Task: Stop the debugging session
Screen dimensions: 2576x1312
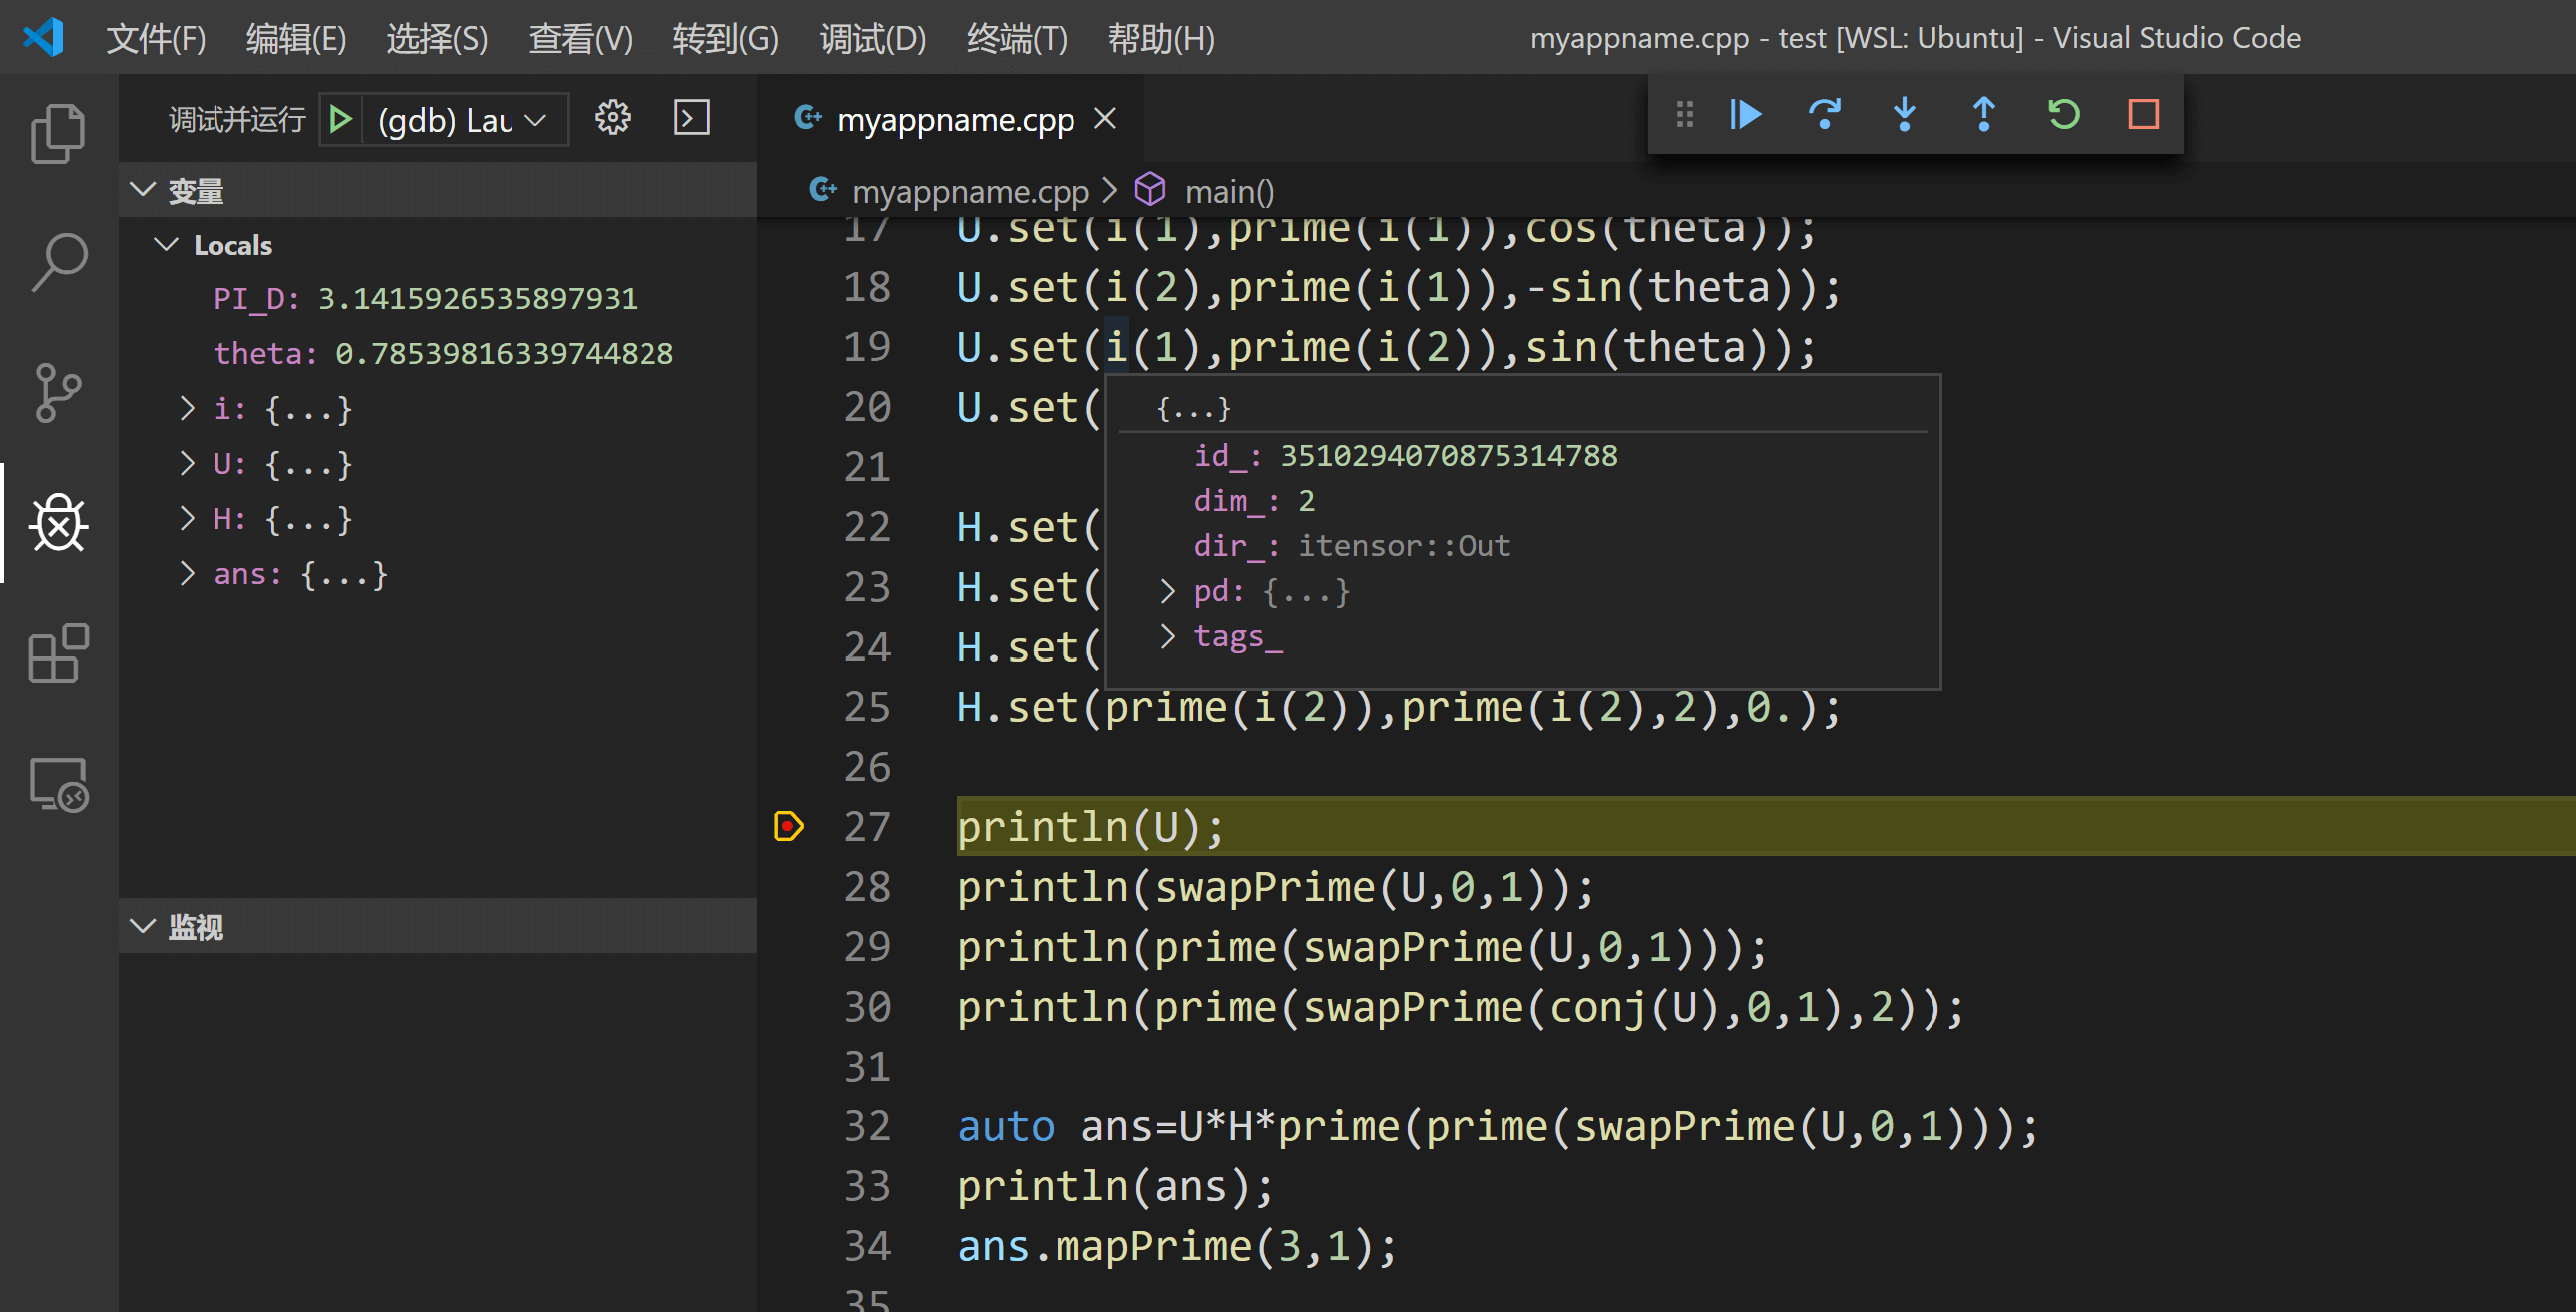Action: coord(2143,115)
